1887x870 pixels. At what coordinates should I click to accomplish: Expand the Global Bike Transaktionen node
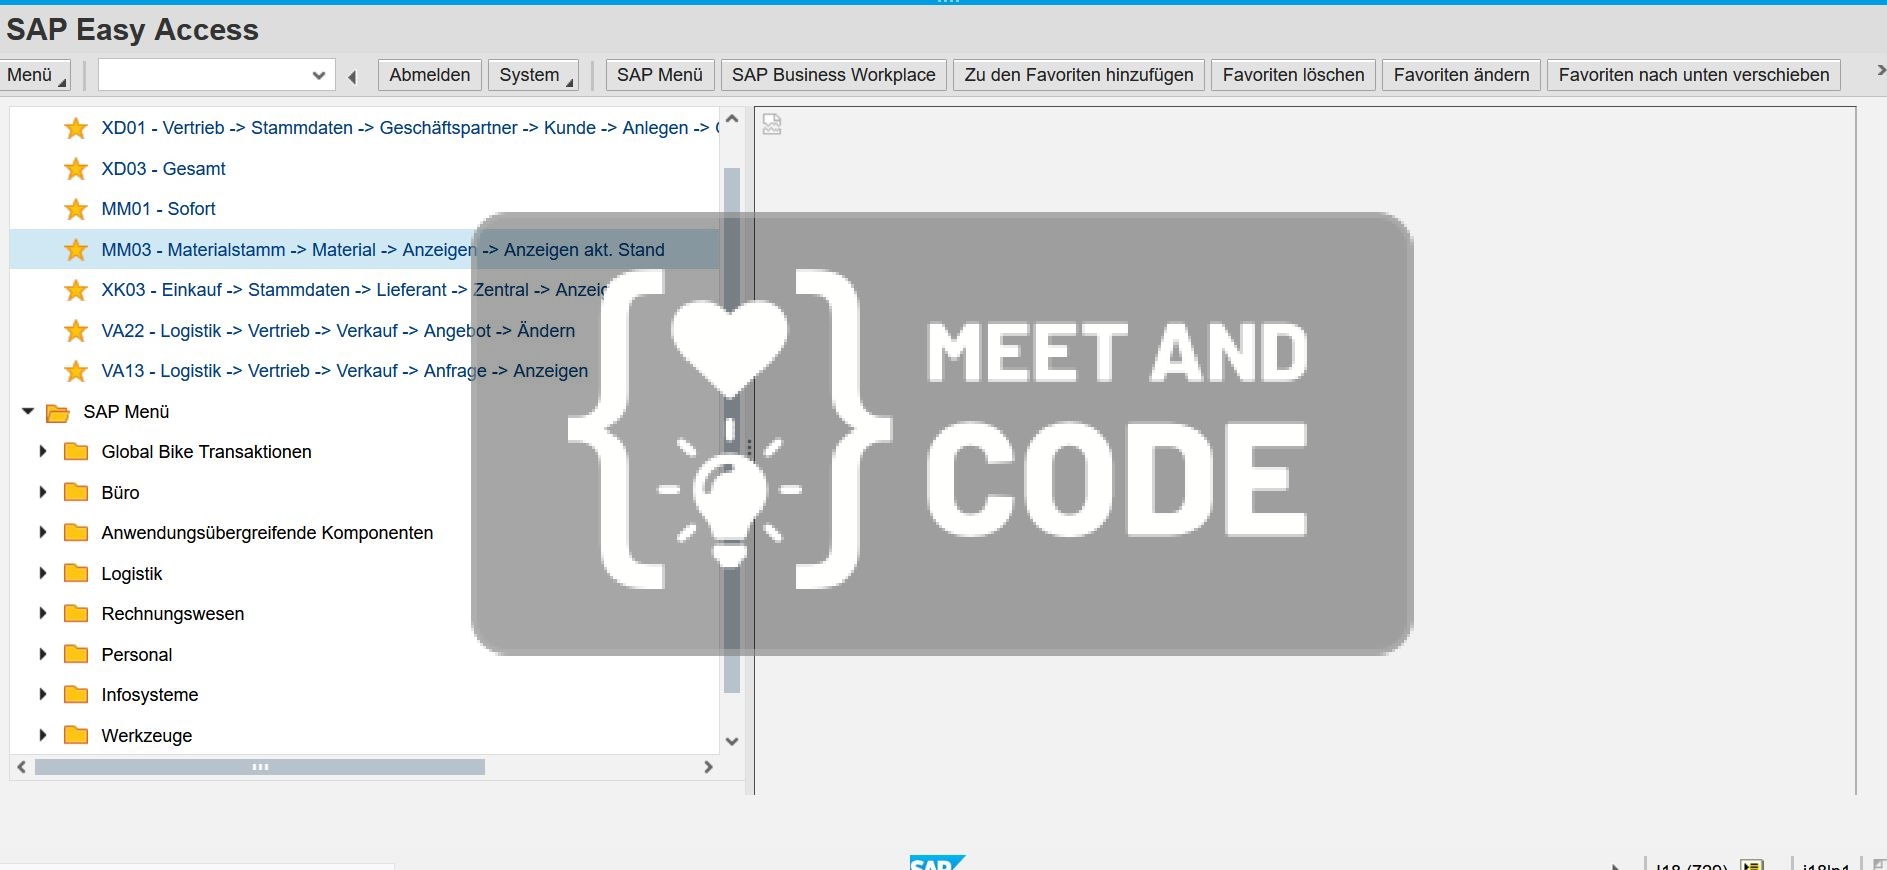click(x=43, y=451)
